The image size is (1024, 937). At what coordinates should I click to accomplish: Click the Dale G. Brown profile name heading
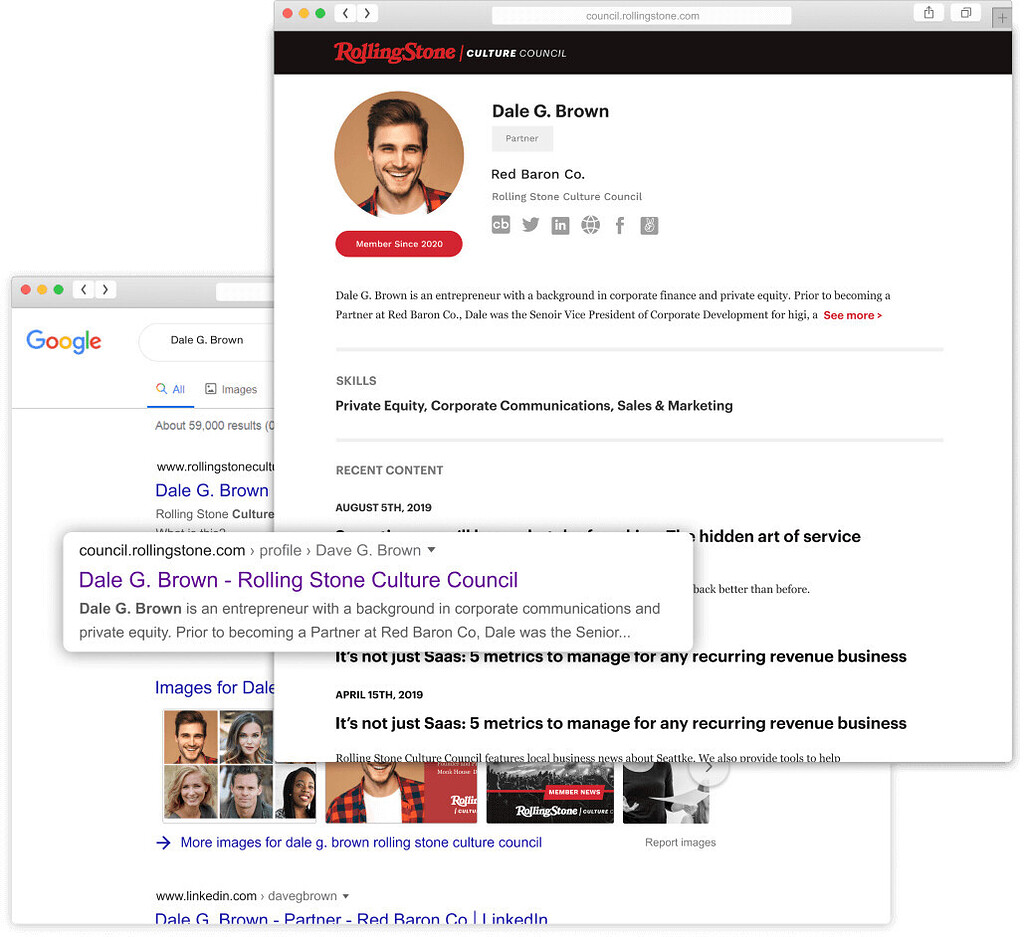click(552, 112)
